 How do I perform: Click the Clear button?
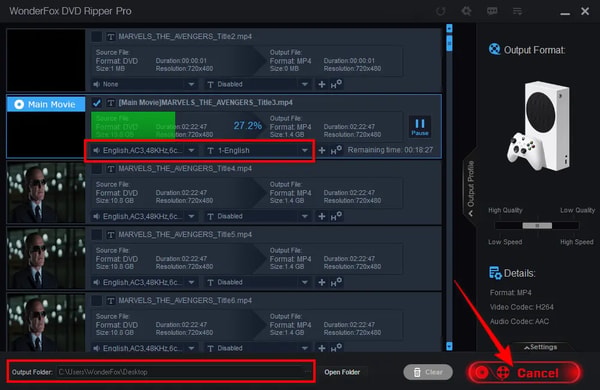[428, 372]
